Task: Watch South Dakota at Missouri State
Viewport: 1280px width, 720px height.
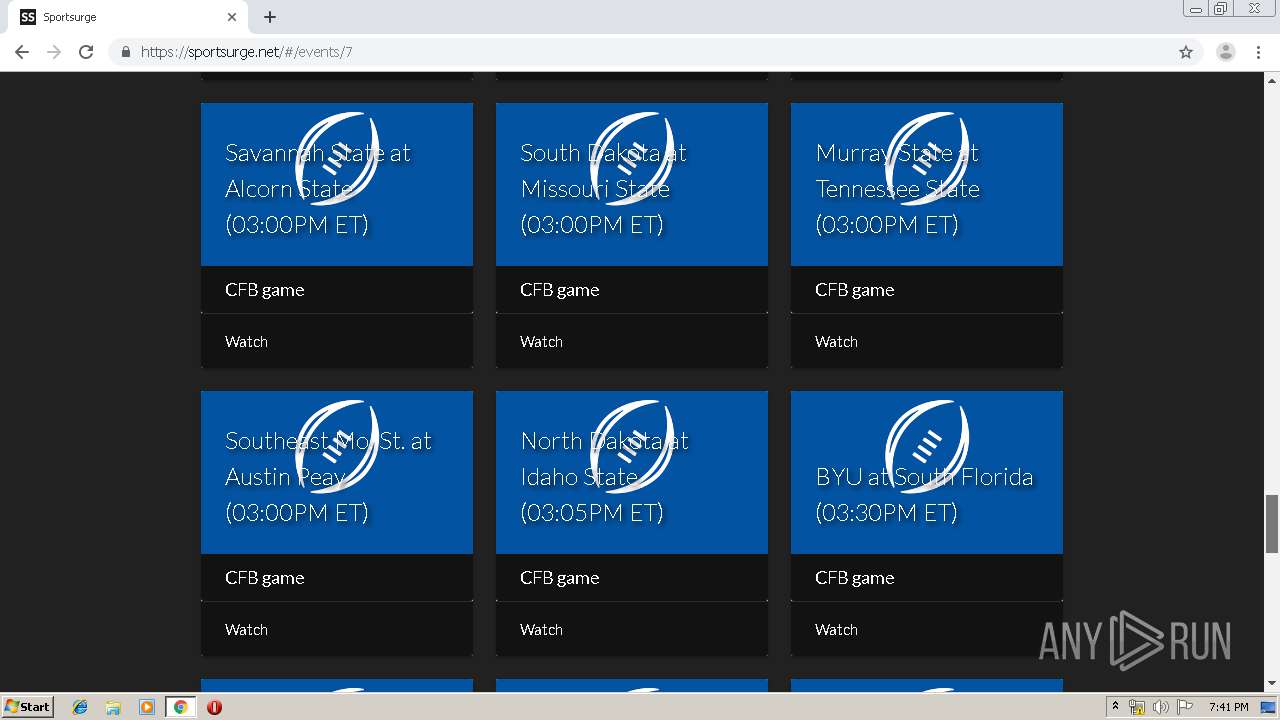Action: pyautogui.click(x=541, y=342)
